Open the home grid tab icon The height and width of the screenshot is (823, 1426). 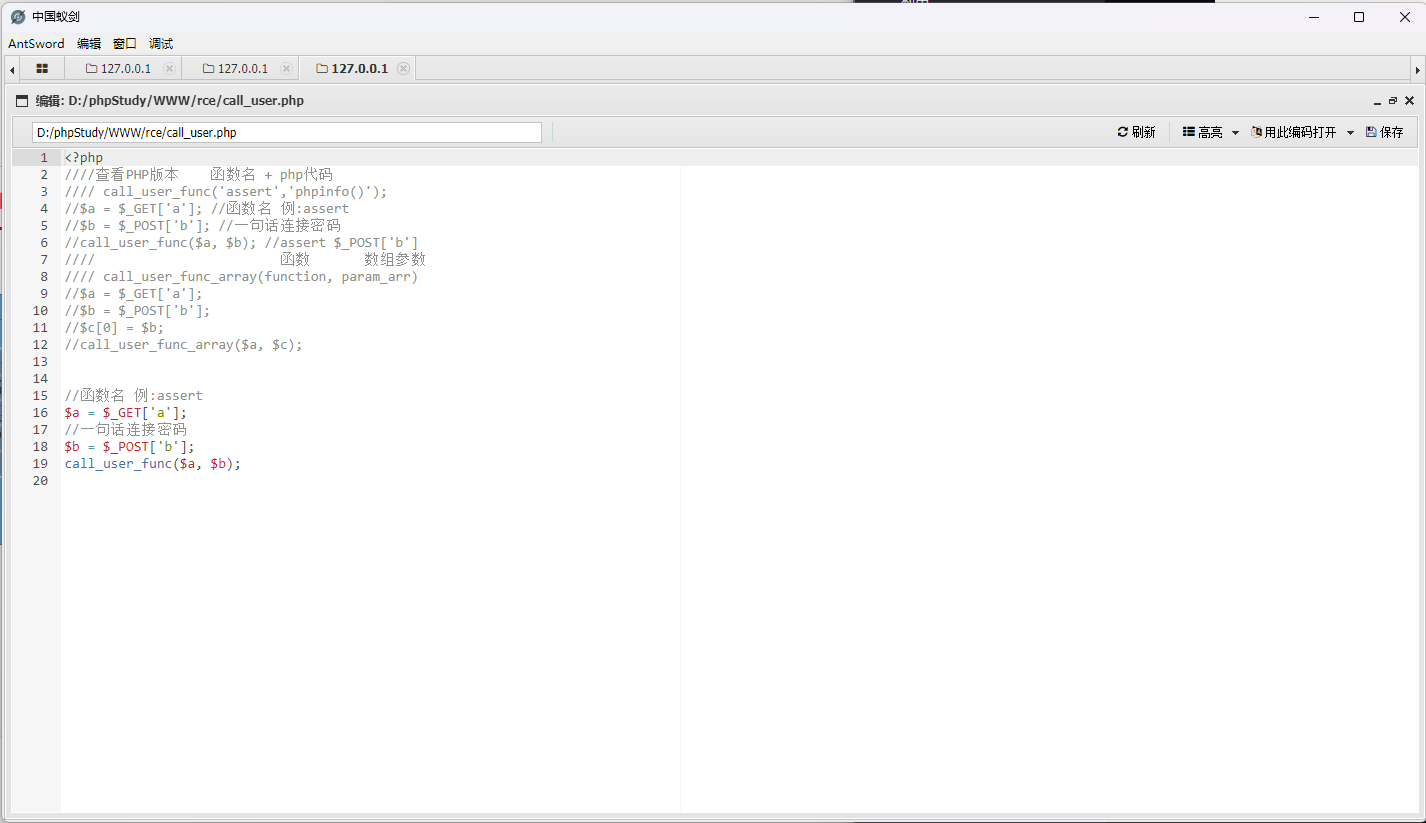[x=42, y=69]
